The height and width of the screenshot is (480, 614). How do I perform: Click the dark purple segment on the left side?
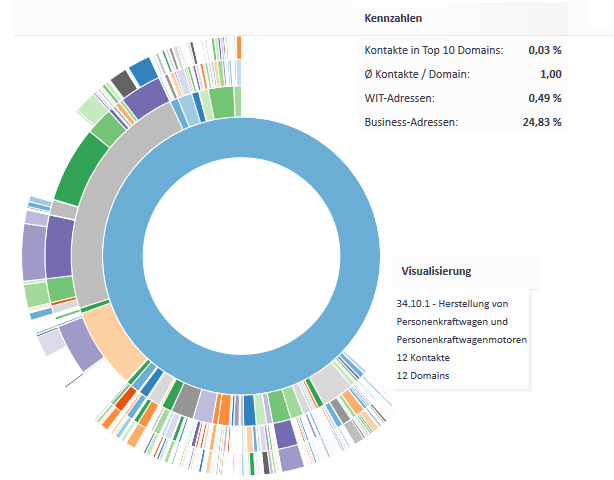pos(59,245)
